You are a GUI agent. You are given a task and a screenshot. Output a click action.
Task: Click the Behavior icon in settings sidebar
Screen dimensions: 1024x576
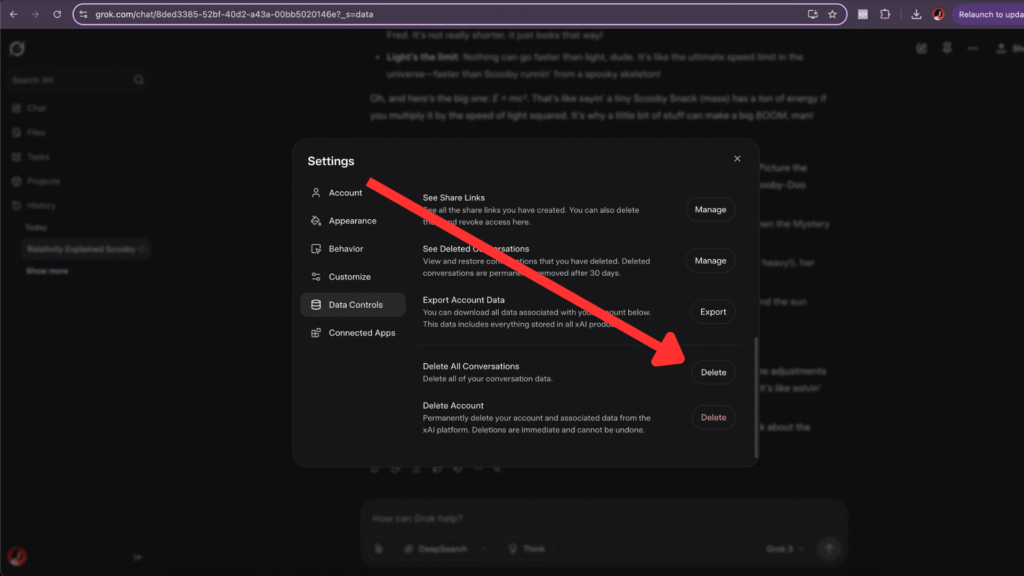316,249
